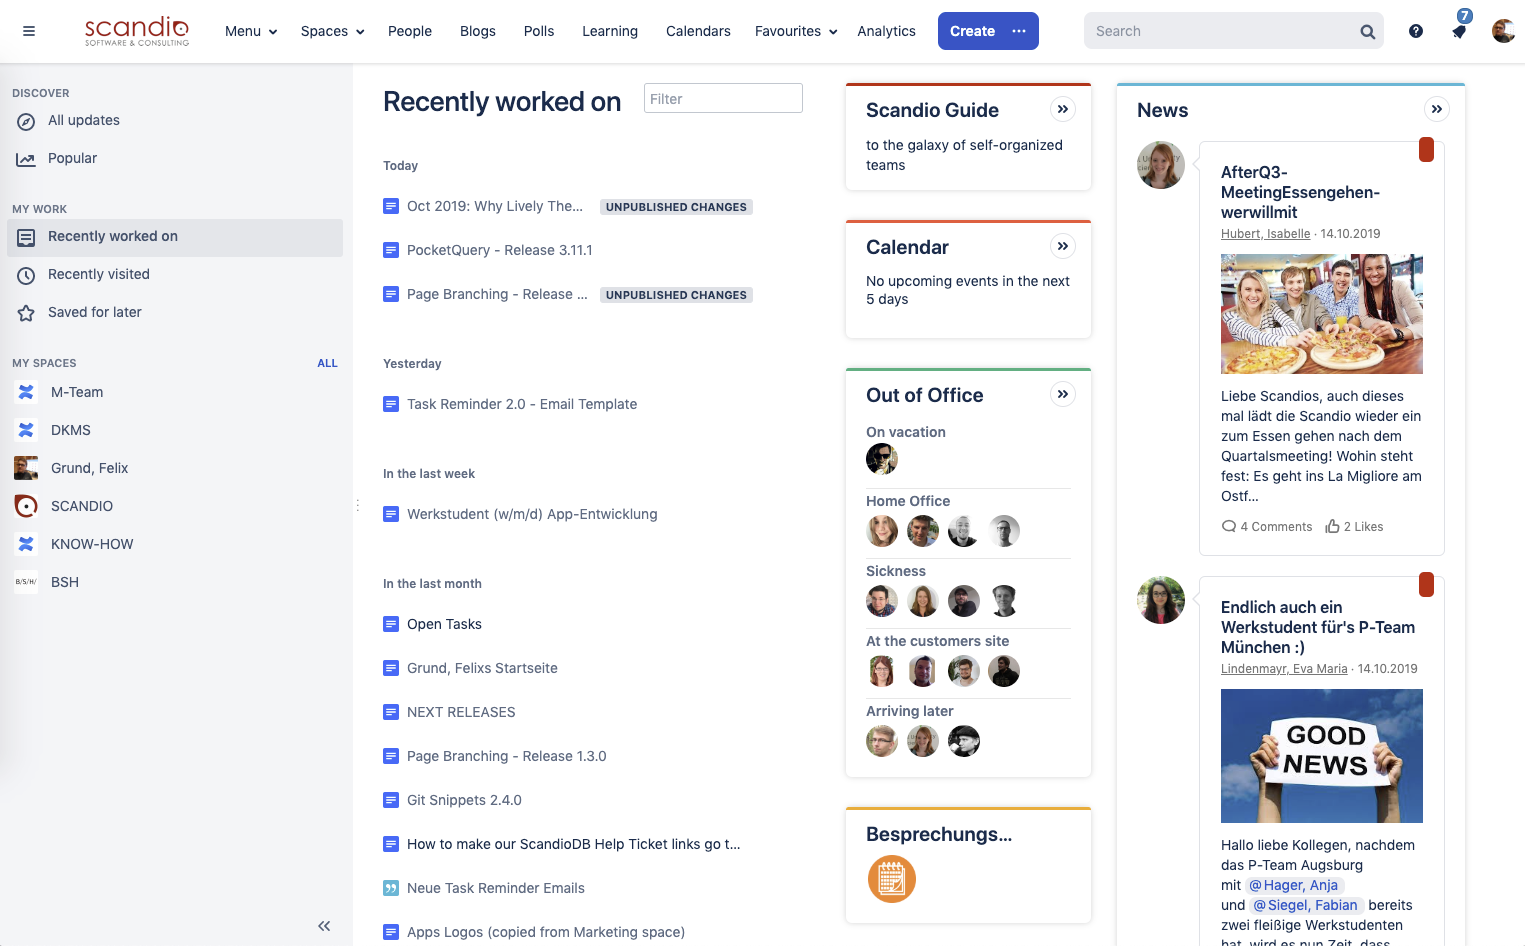This screenshot has width=1525, height=946.
Task: Open NEXT RELEASES page
Action: [461, 712]
